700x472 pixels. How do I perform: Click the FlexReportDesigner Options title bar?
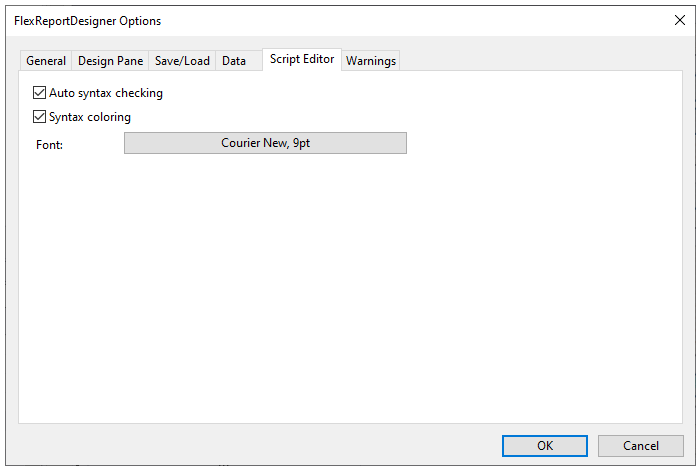(300, 20)
